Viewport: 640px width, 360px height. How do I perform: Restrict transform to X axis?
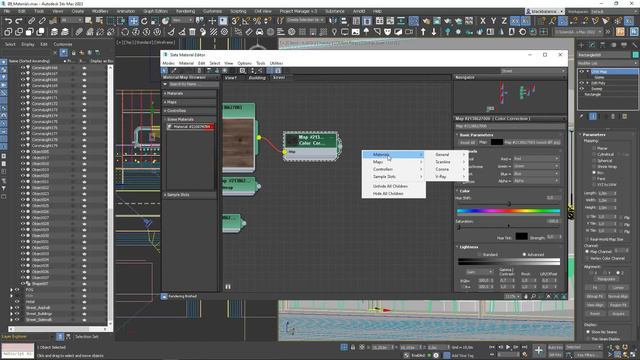point(483,20)
